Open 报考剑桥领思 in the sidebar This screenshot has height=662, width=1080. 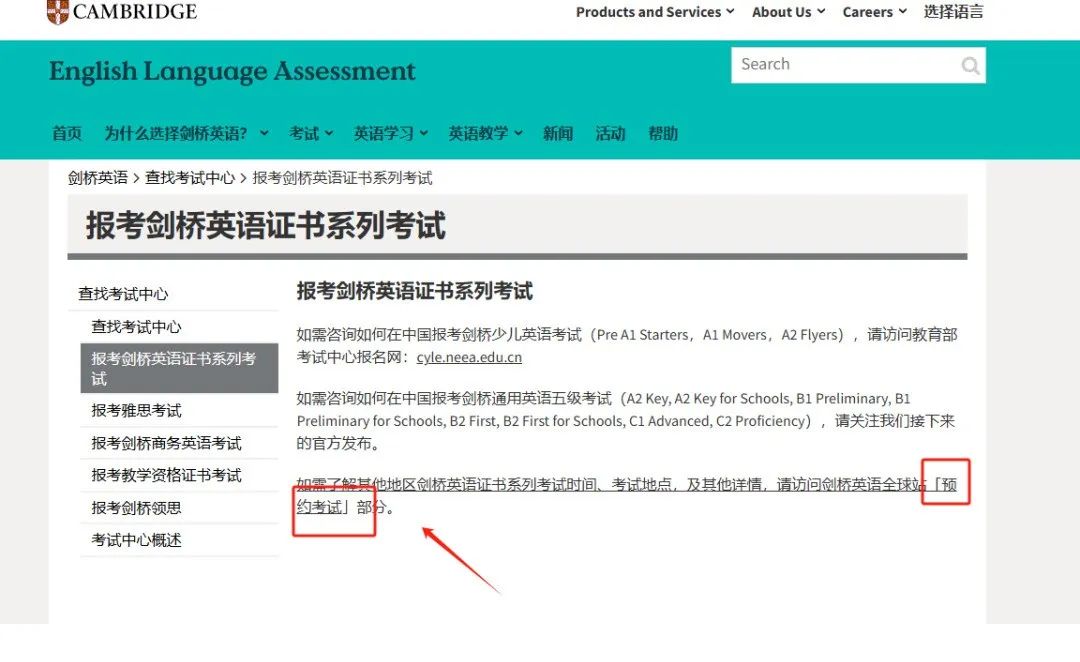(136, 508)
